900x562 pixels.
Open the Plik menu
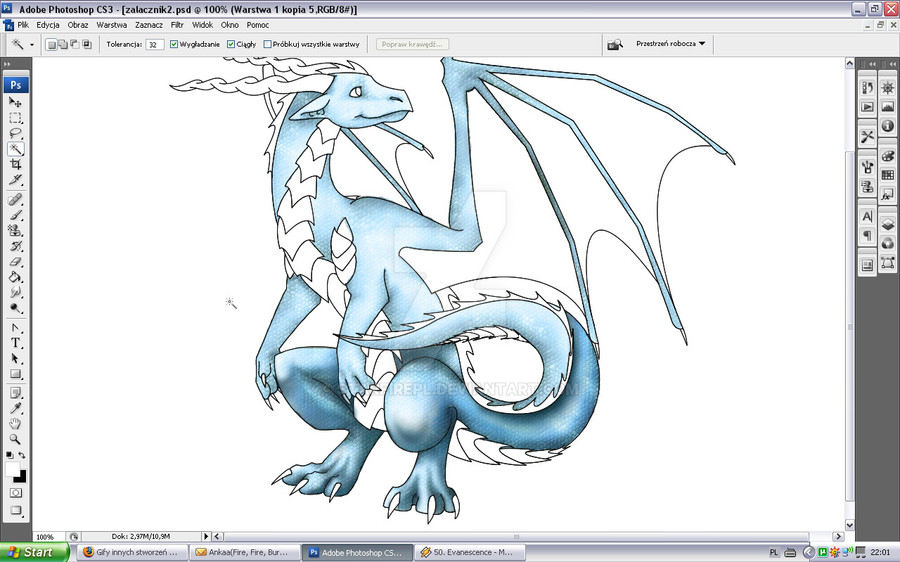(x=23, y=25)
